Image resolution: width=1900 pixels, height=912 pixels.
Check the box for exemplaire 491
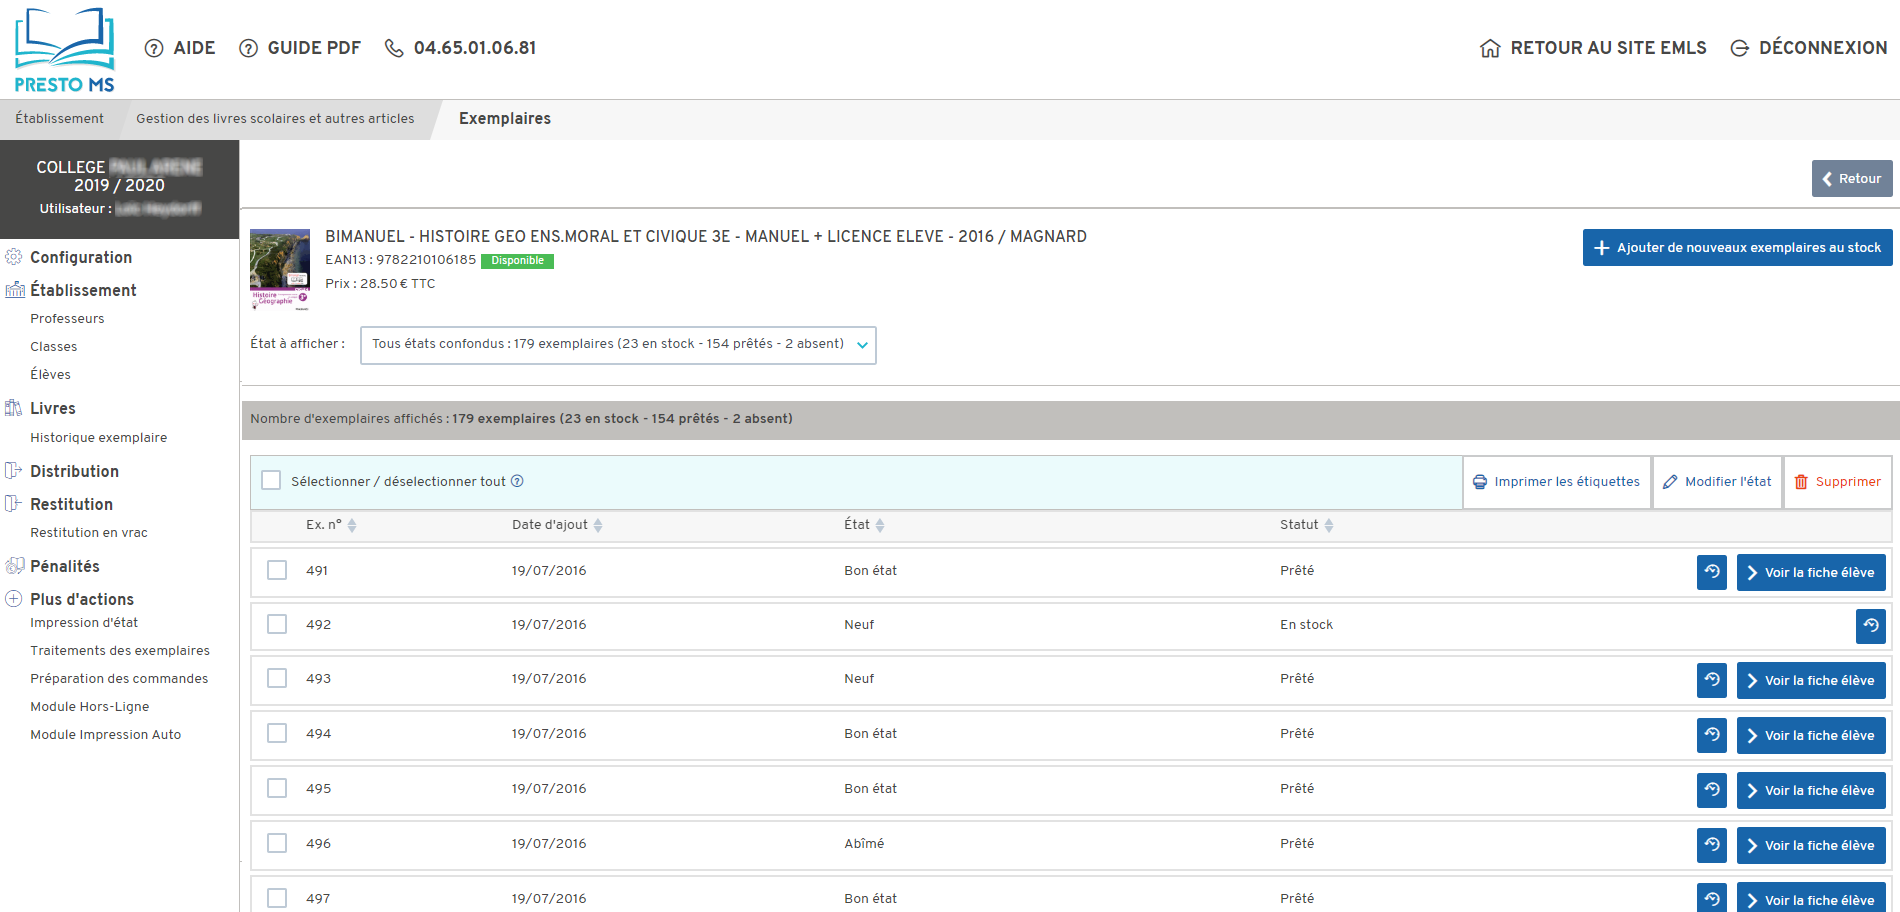tap(277, 570)
